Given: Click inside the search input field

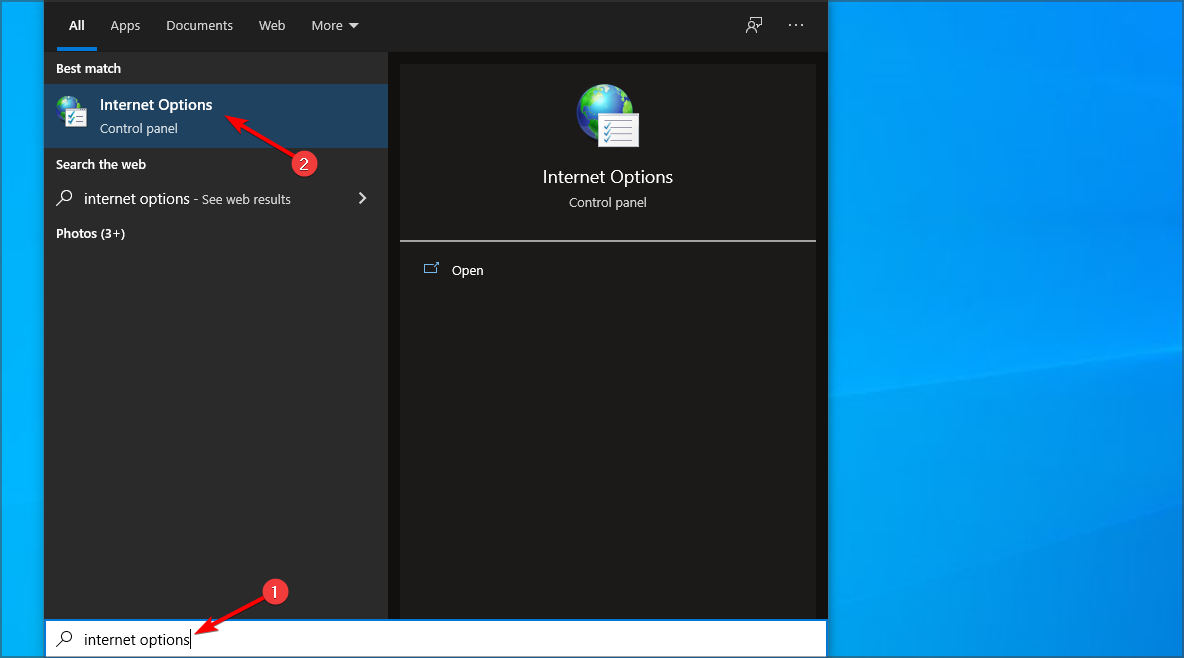Looking at the screenshot, I should [300, 639].
